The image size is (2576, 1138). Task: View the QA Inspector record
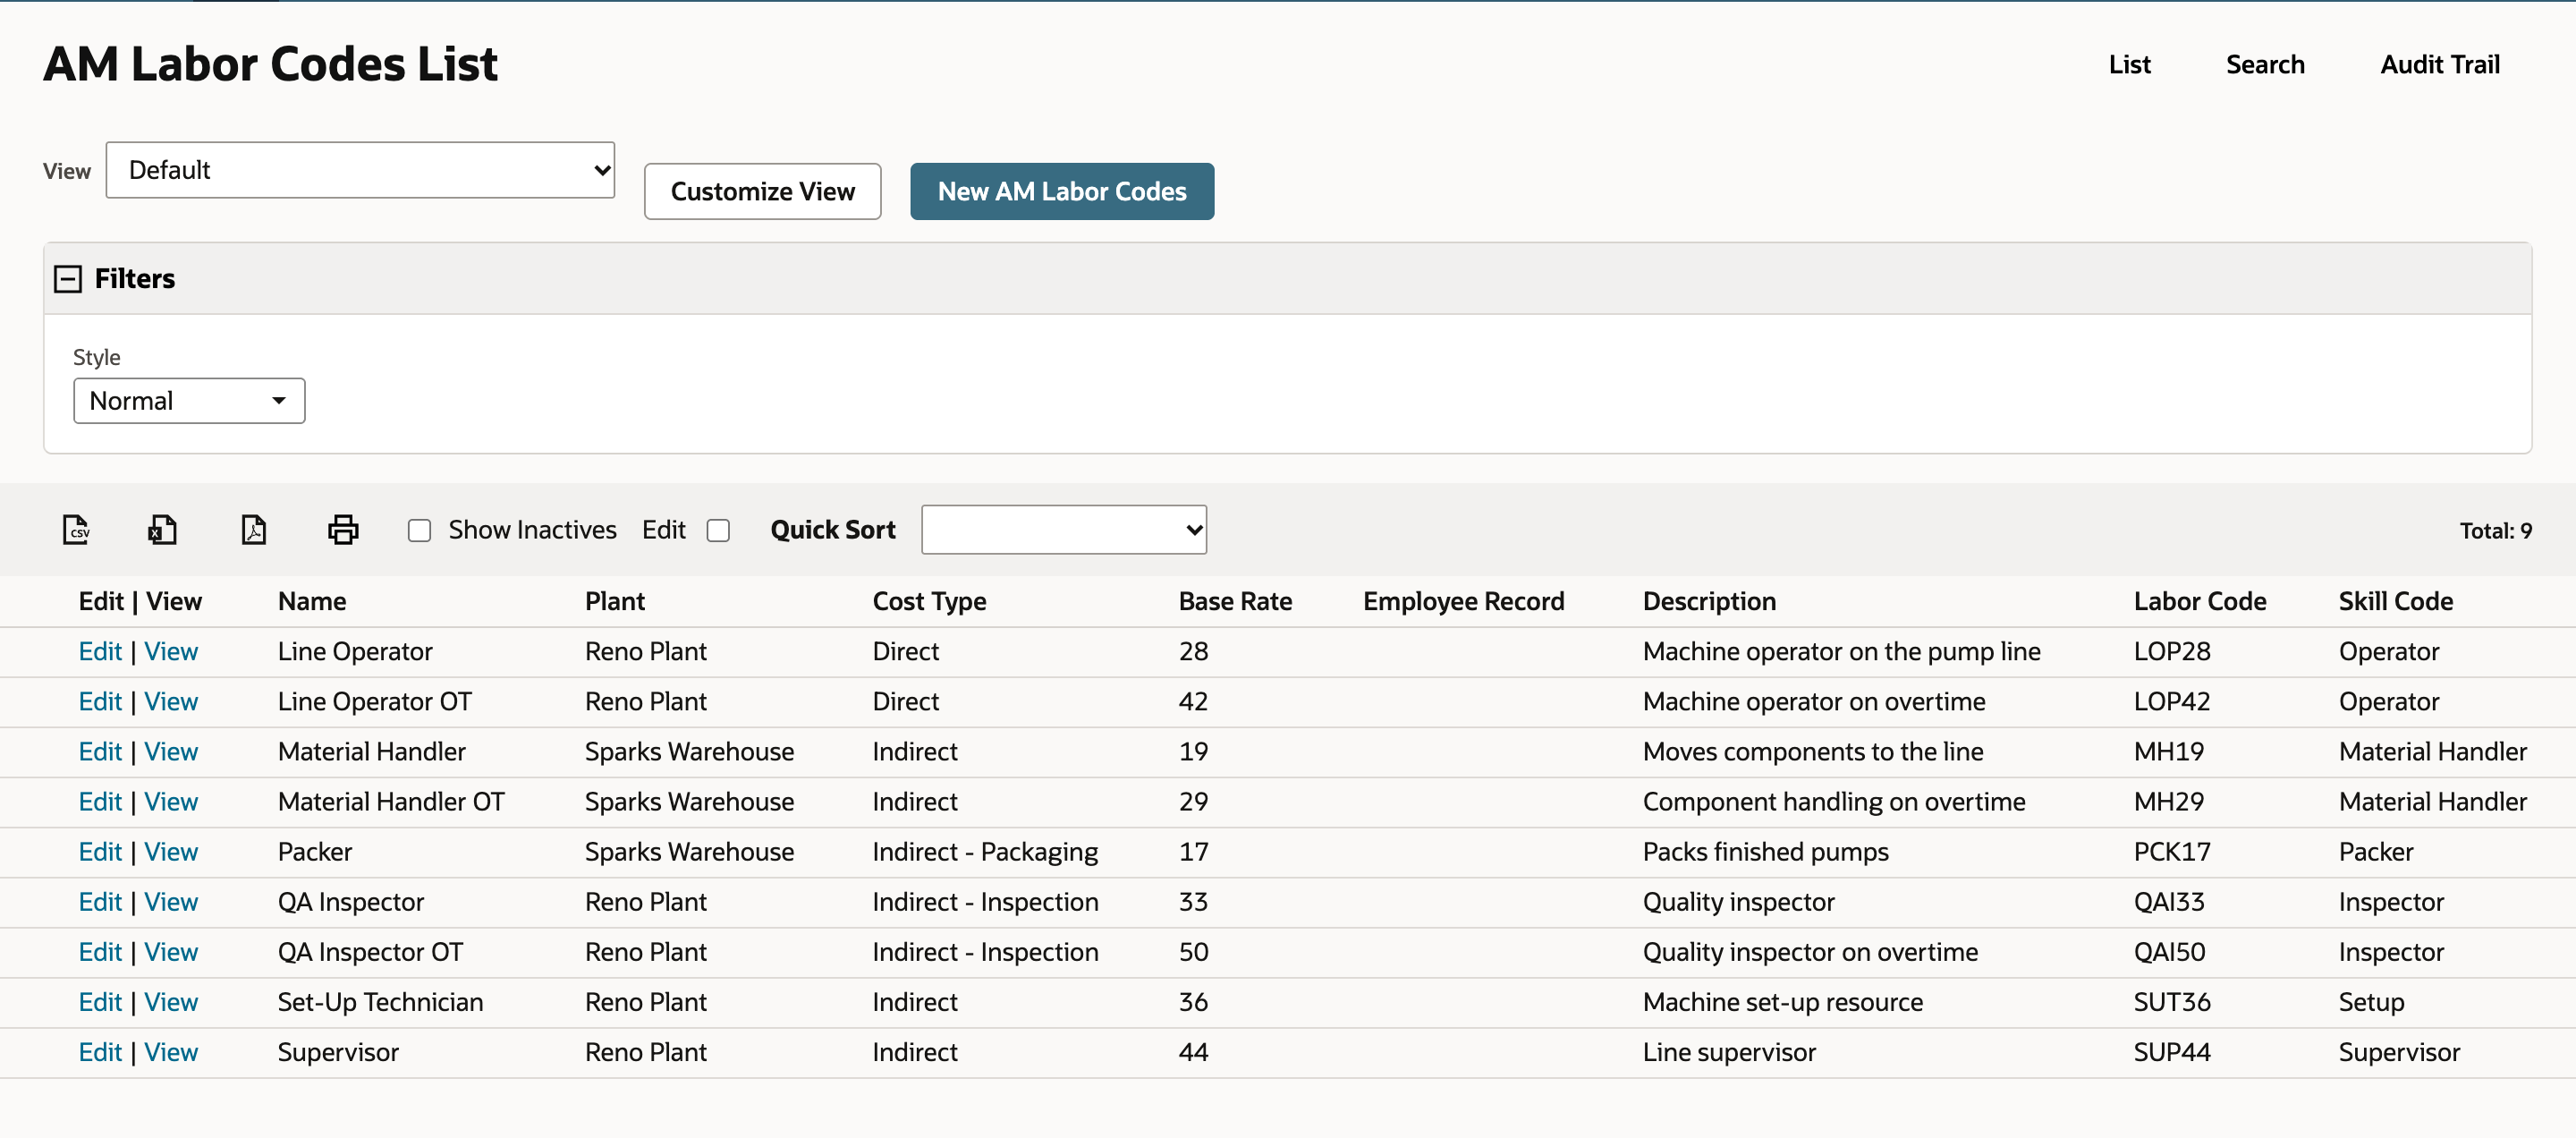point(171,902)
